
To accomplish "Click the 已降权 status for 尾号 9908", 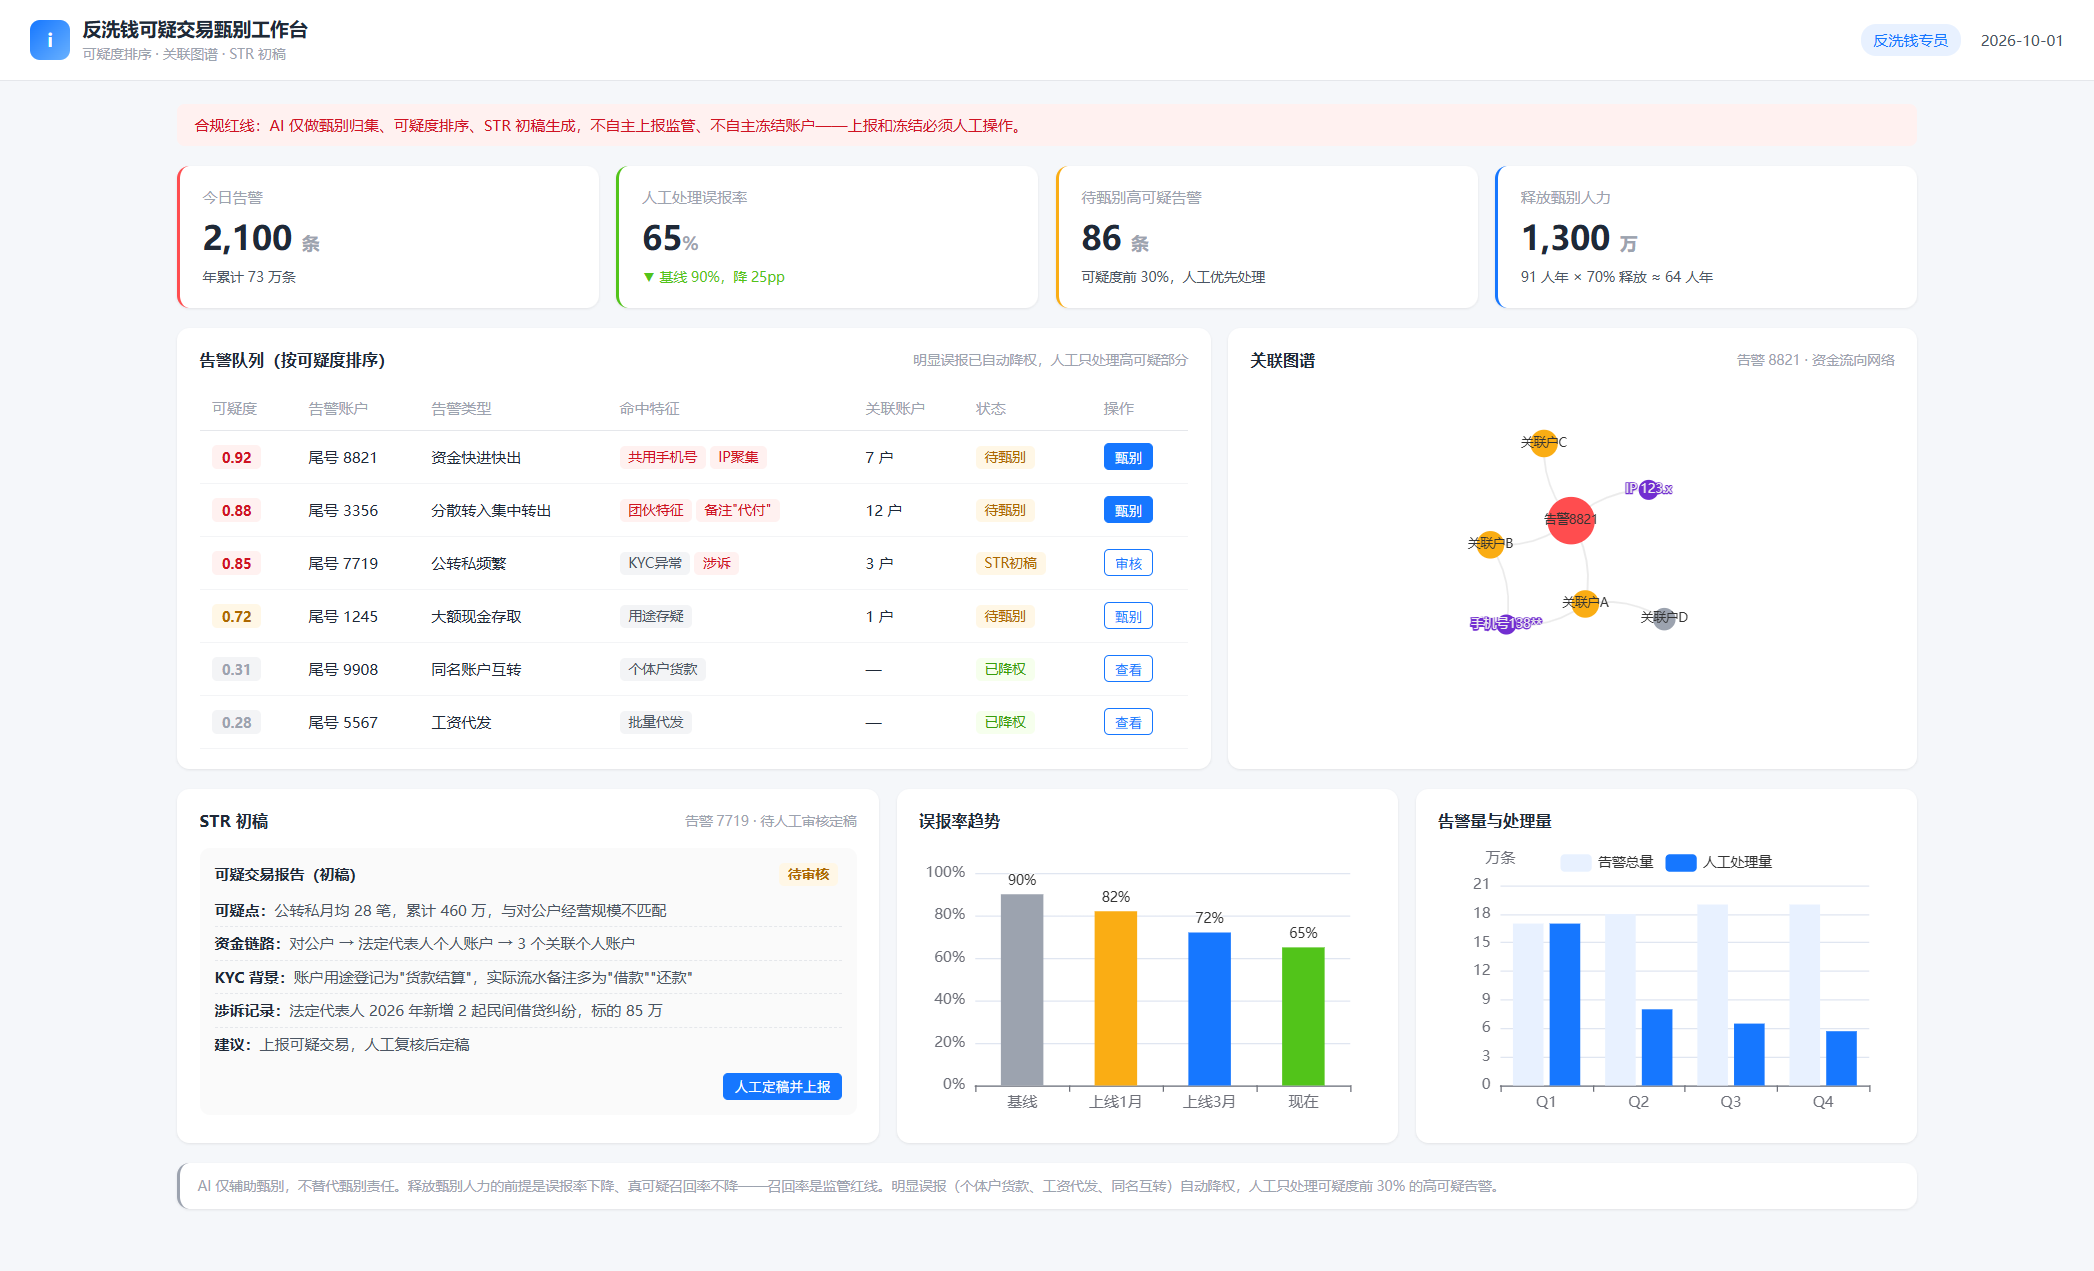I will pyautogui.click(x=1005, y=669).
